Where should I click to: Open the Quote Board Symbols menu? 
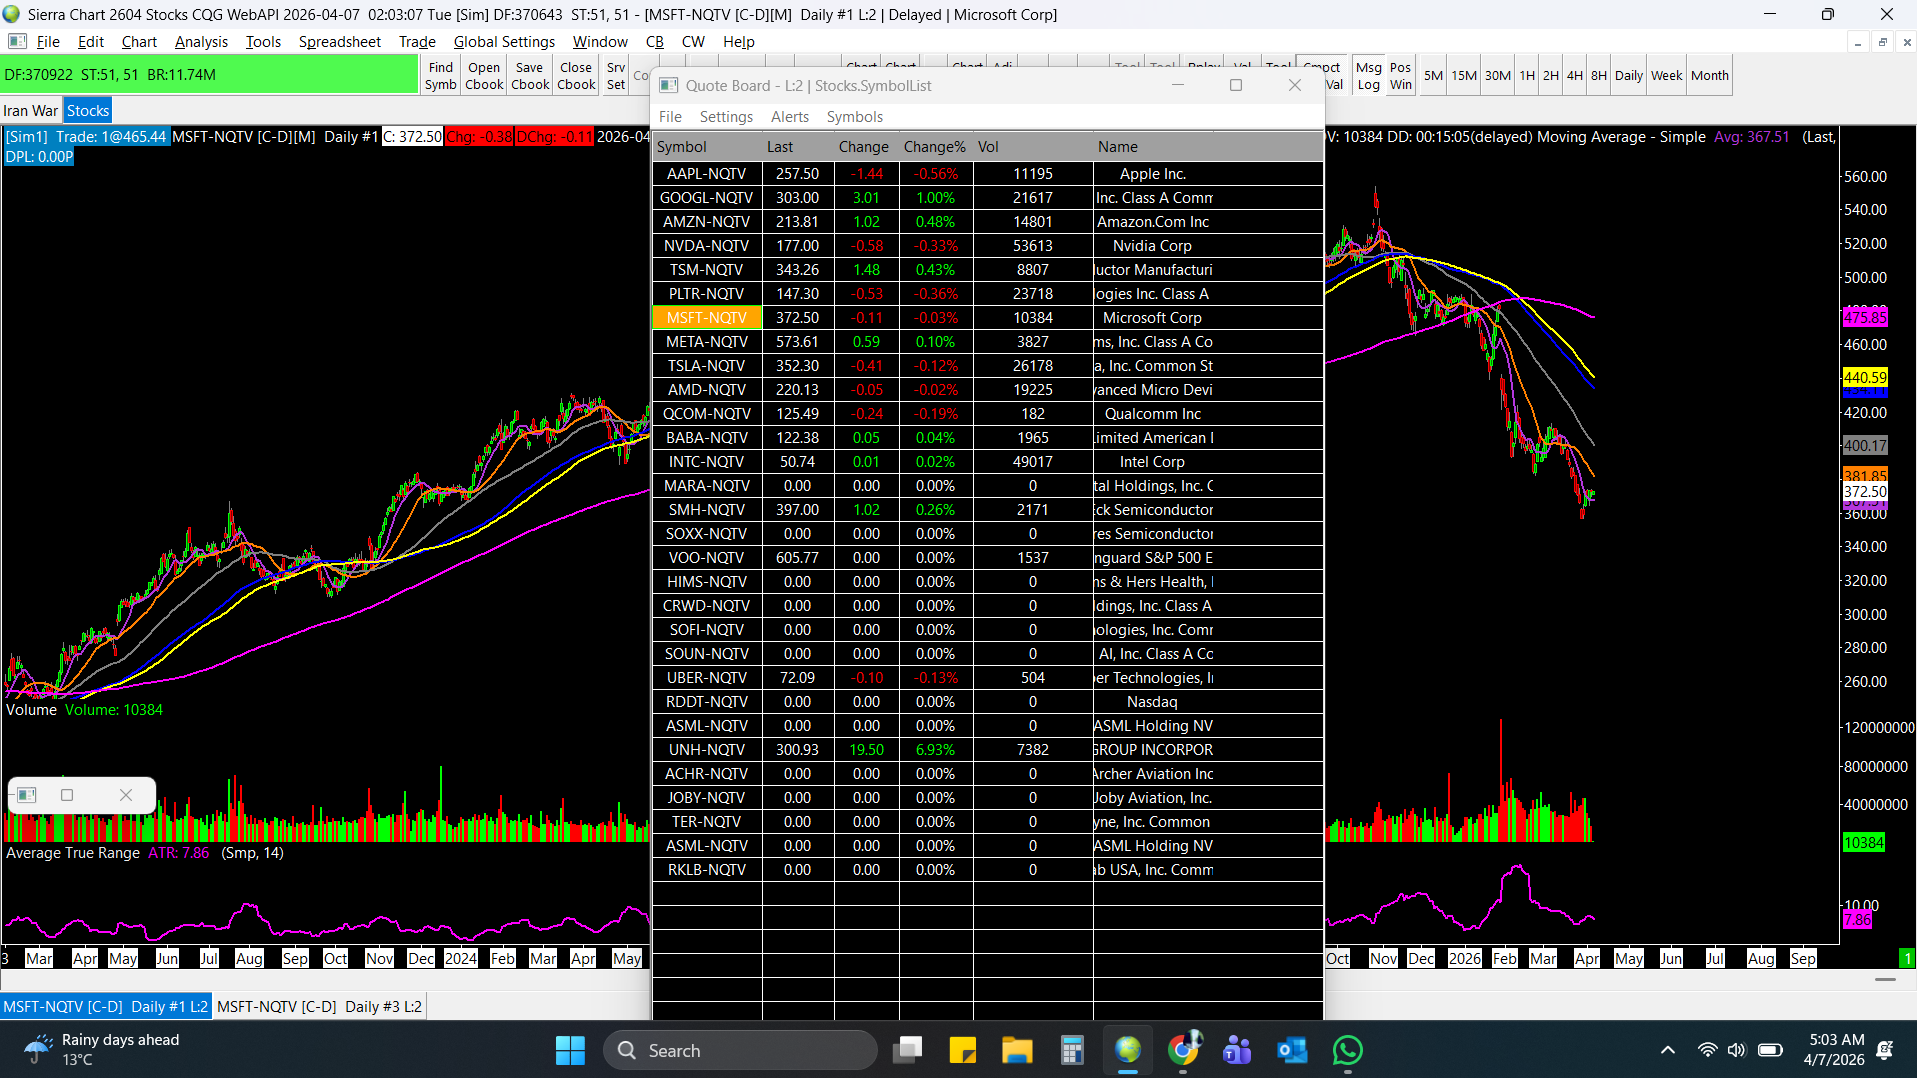coord(855,117)
